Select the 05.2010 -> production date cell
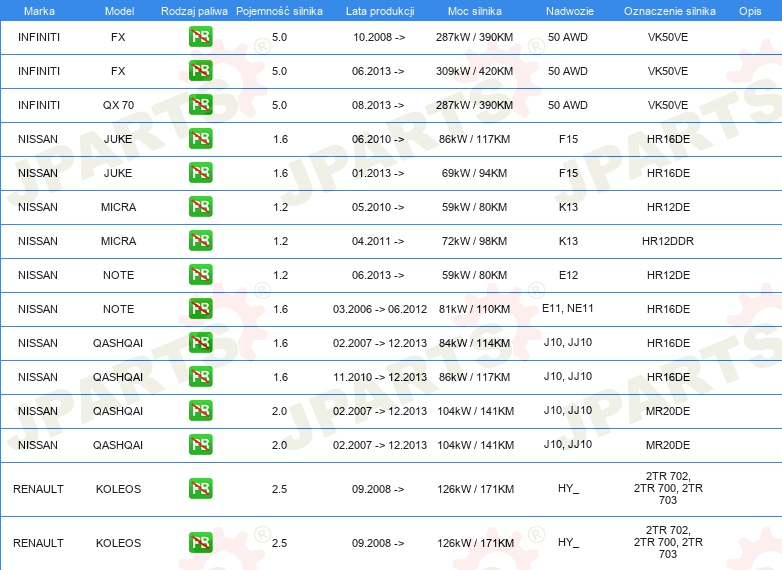The image size is (782, 570). (378, 207)
